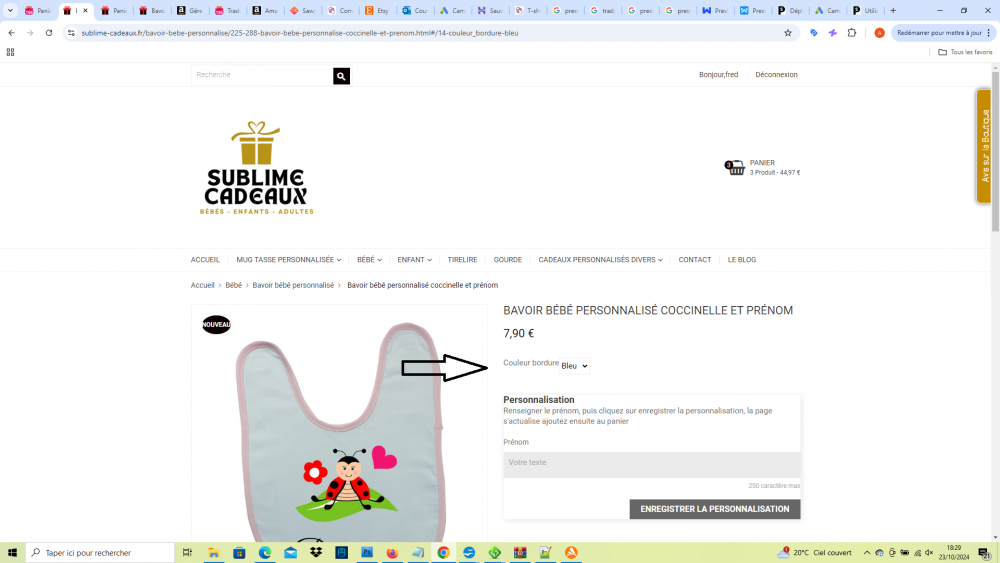This screenshot has width=1000, height=563.
Task: Click the Sublime Cadeaux logo
Action: 256,168
